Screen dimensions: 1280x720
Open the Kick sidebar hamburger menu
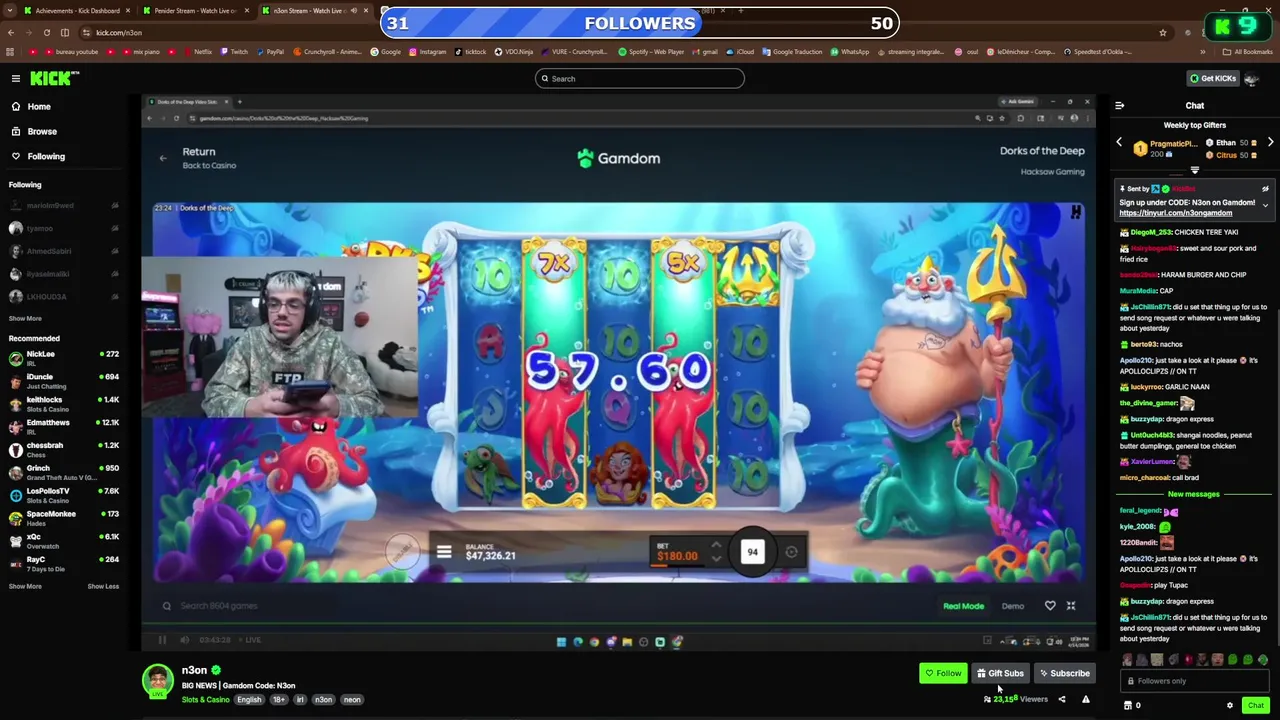click(16, 78)
